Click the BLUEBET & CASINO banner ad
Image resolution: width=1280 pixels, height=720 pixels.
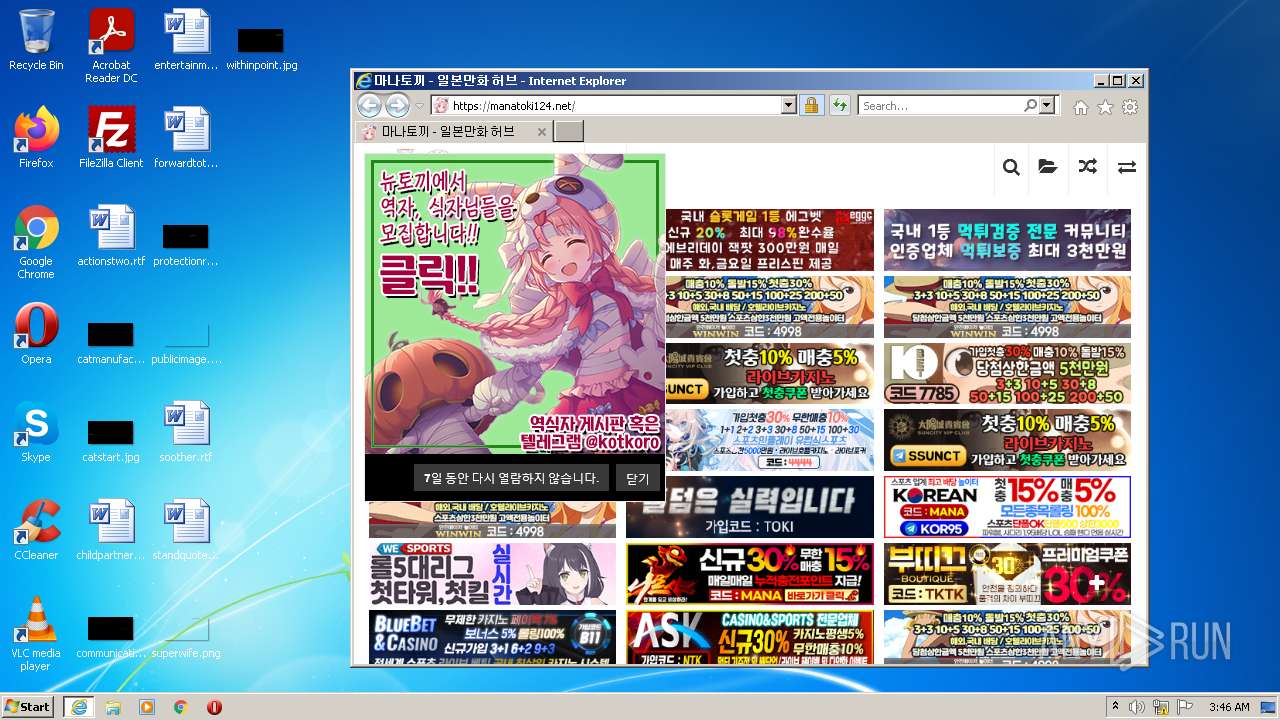point(492,637)
